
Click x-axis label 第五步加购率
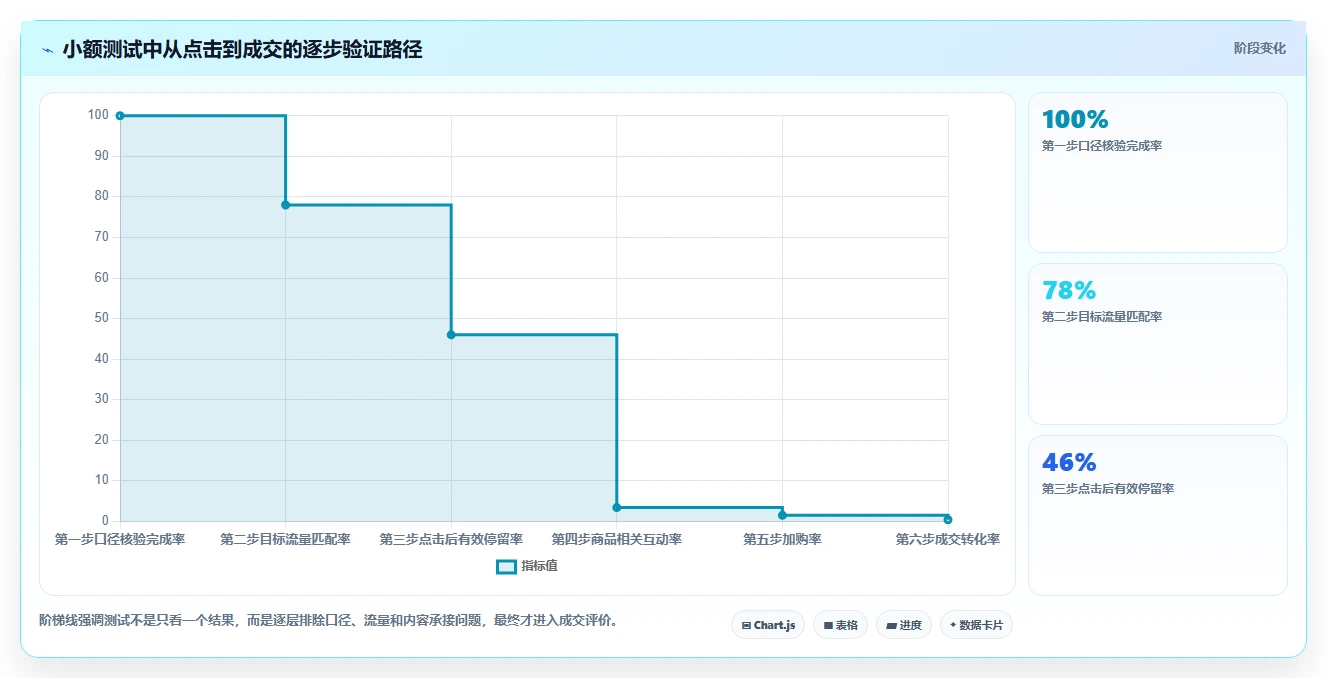coord(782,540)
